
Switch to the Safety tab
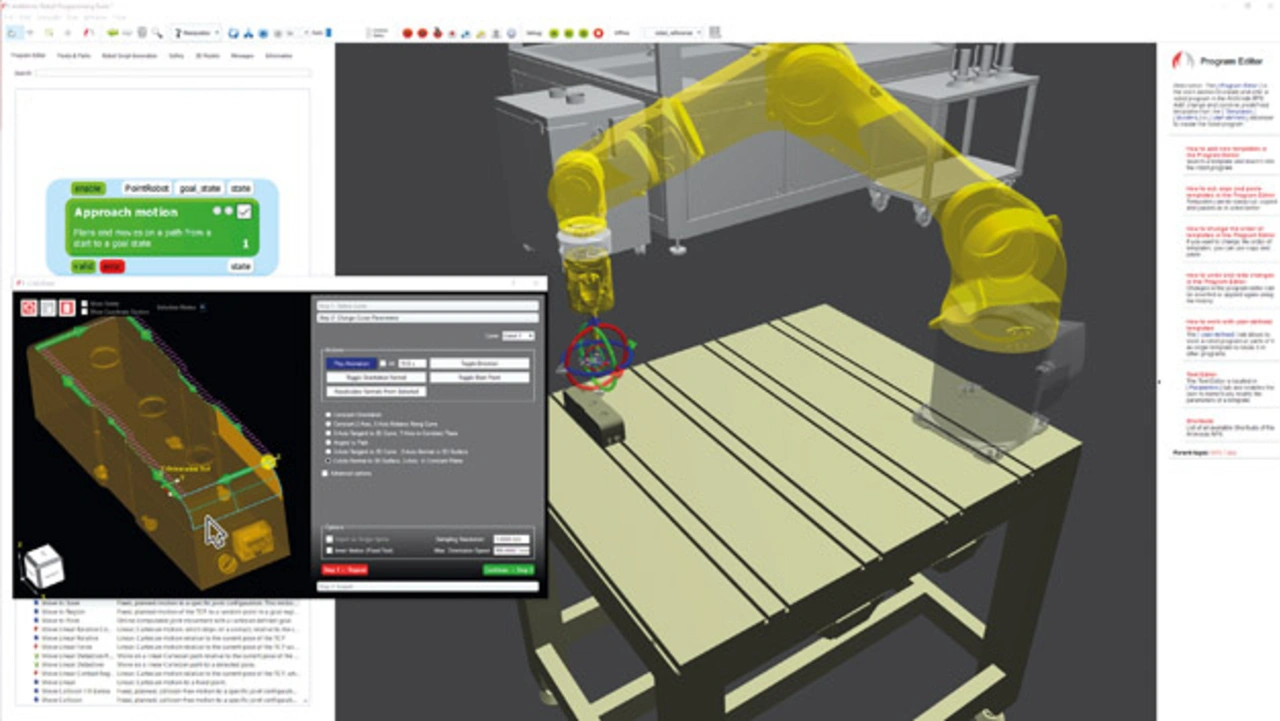pyautogui.click(x=177, y=56)
